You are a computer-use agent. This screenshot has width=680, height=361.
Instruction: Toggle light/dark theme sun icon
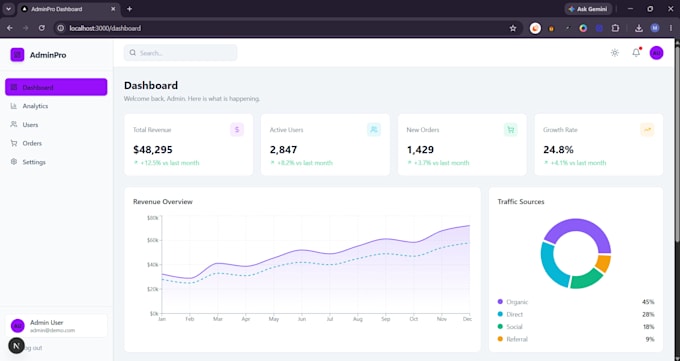click(615, 53)
